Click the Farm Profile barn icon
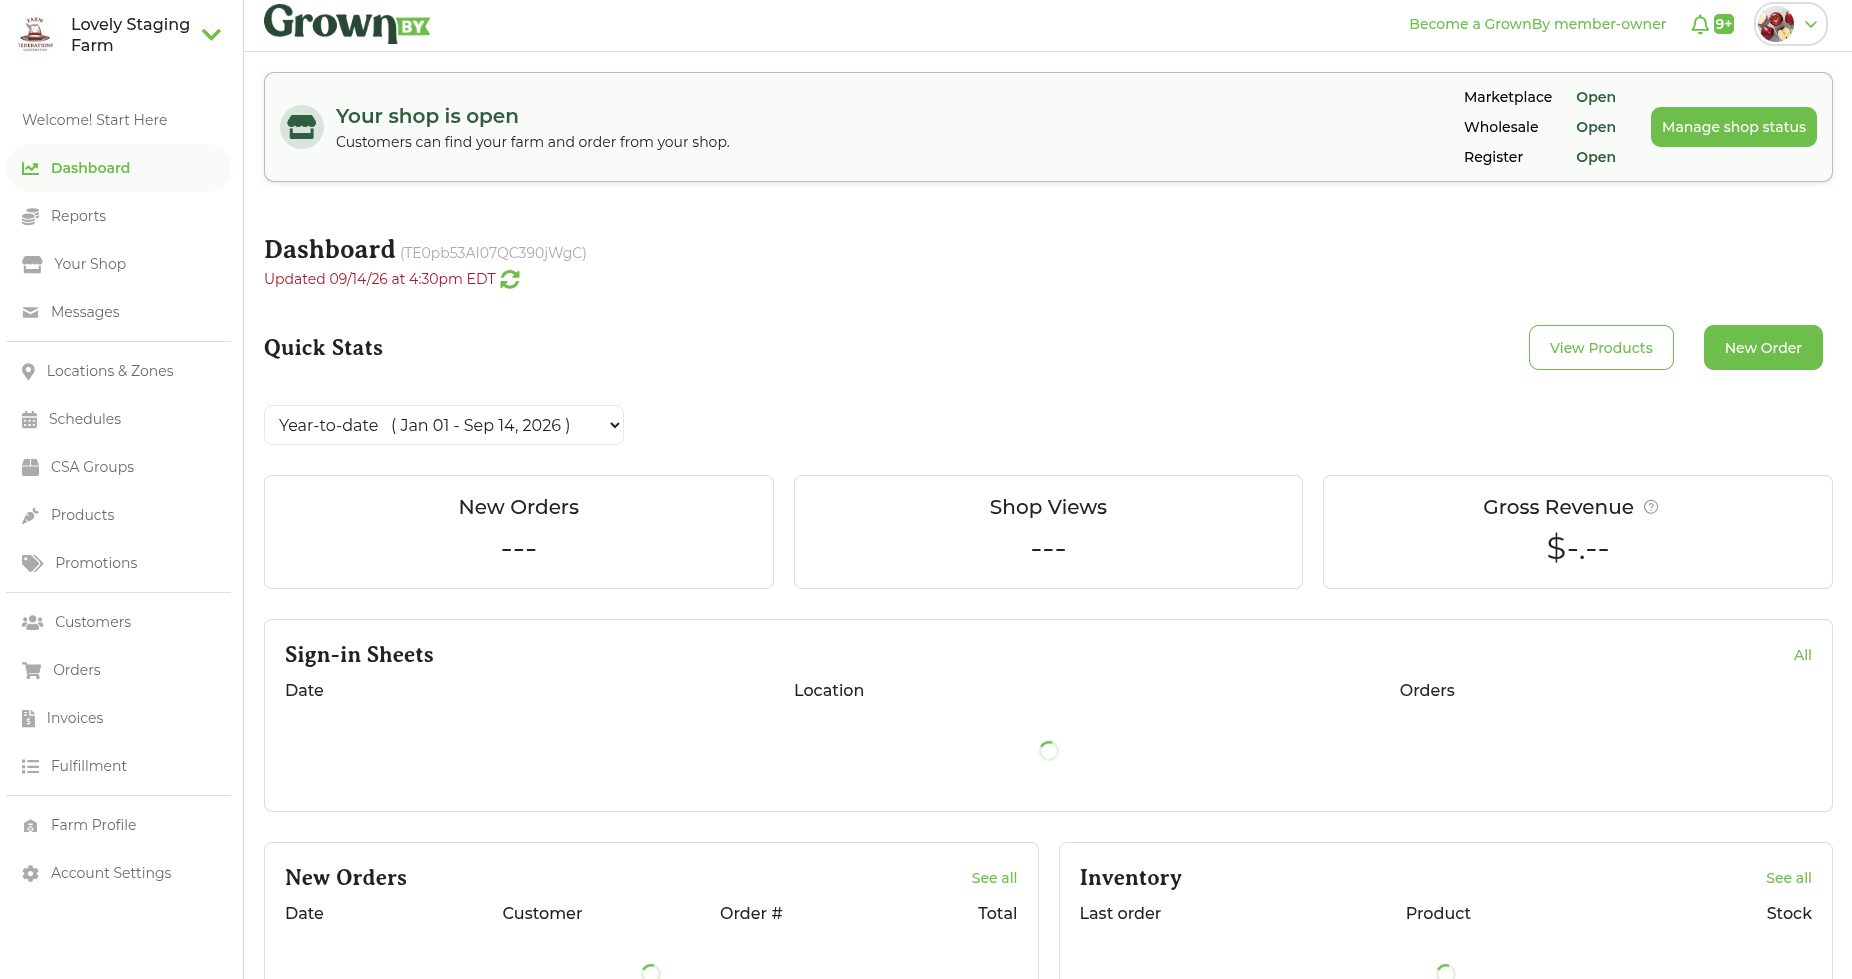 point(31,825)
